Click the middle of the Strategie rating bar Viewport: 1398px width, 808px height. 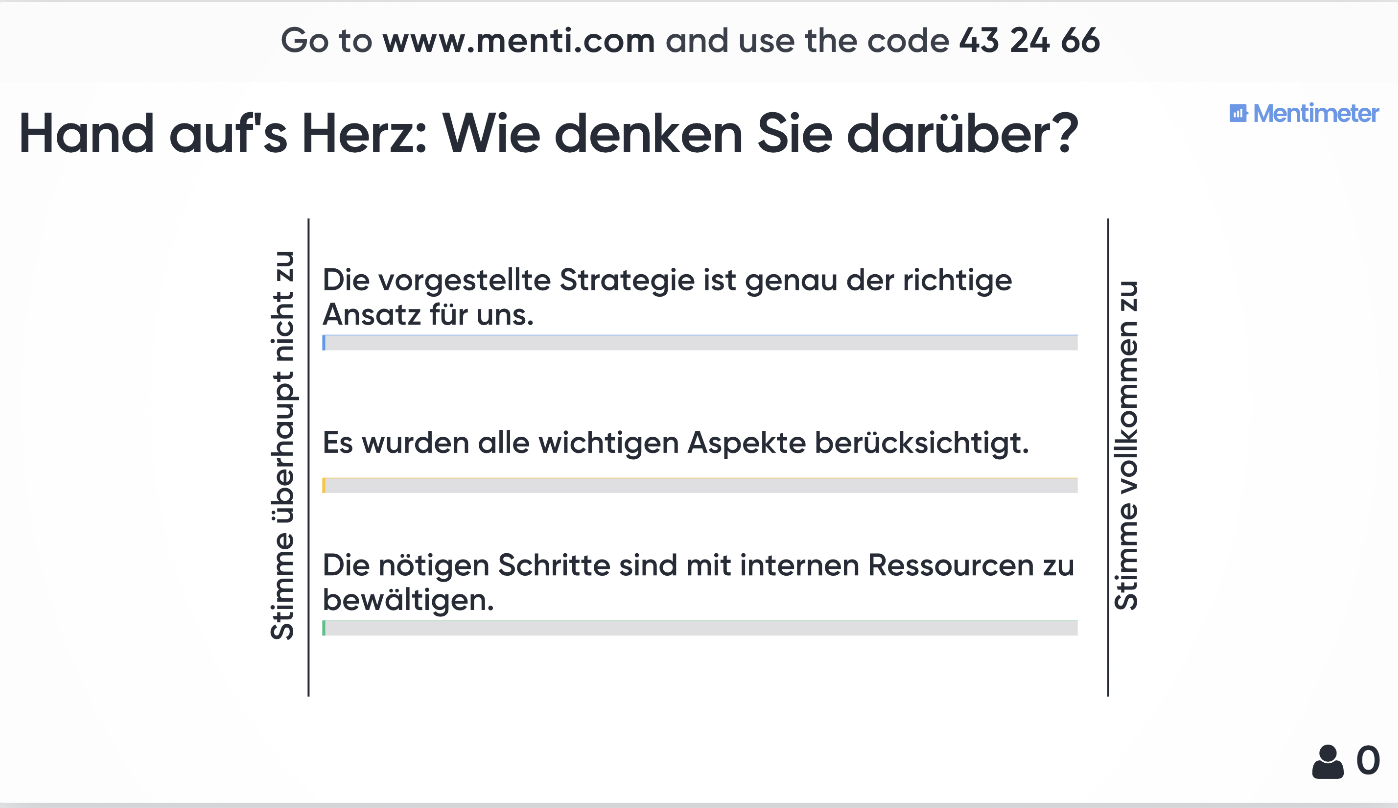click(x=700, y=342)
